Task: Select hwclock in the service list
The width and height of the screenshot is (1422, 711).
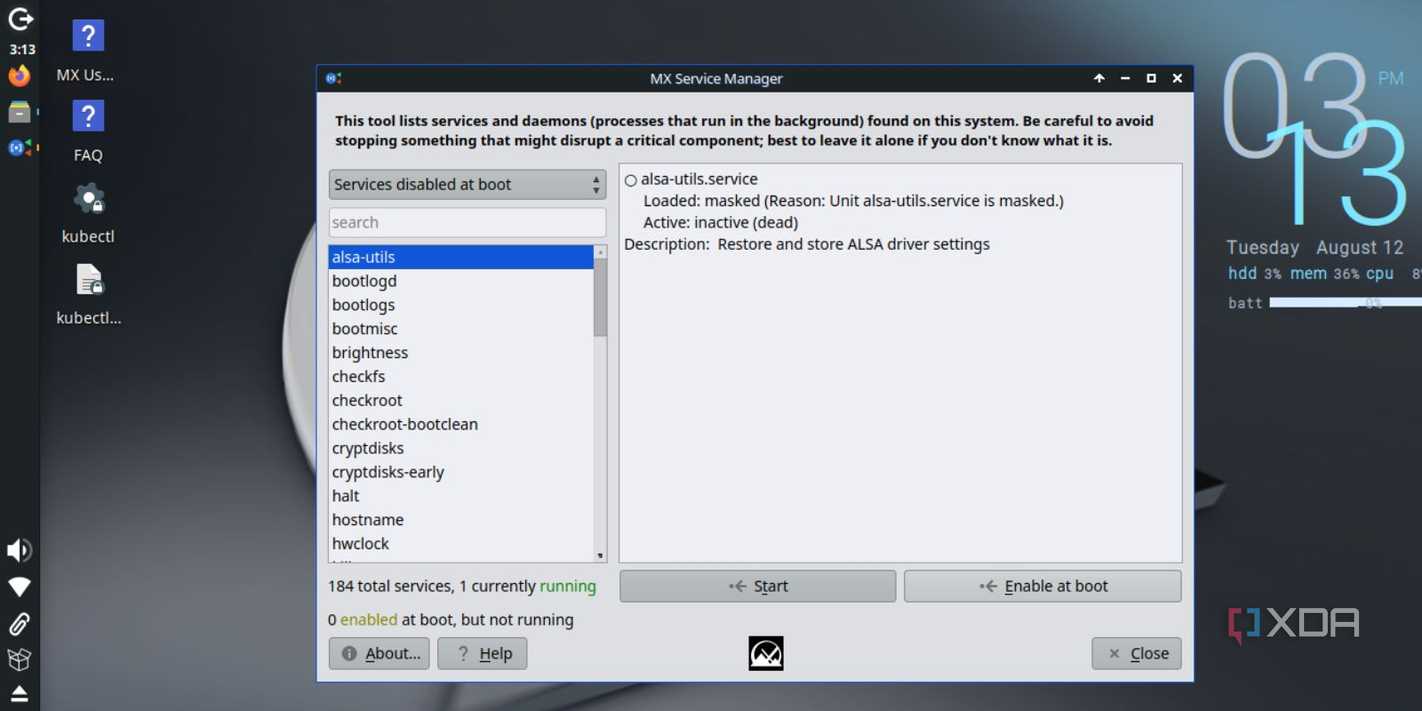Action: click(x=461, y=544)
